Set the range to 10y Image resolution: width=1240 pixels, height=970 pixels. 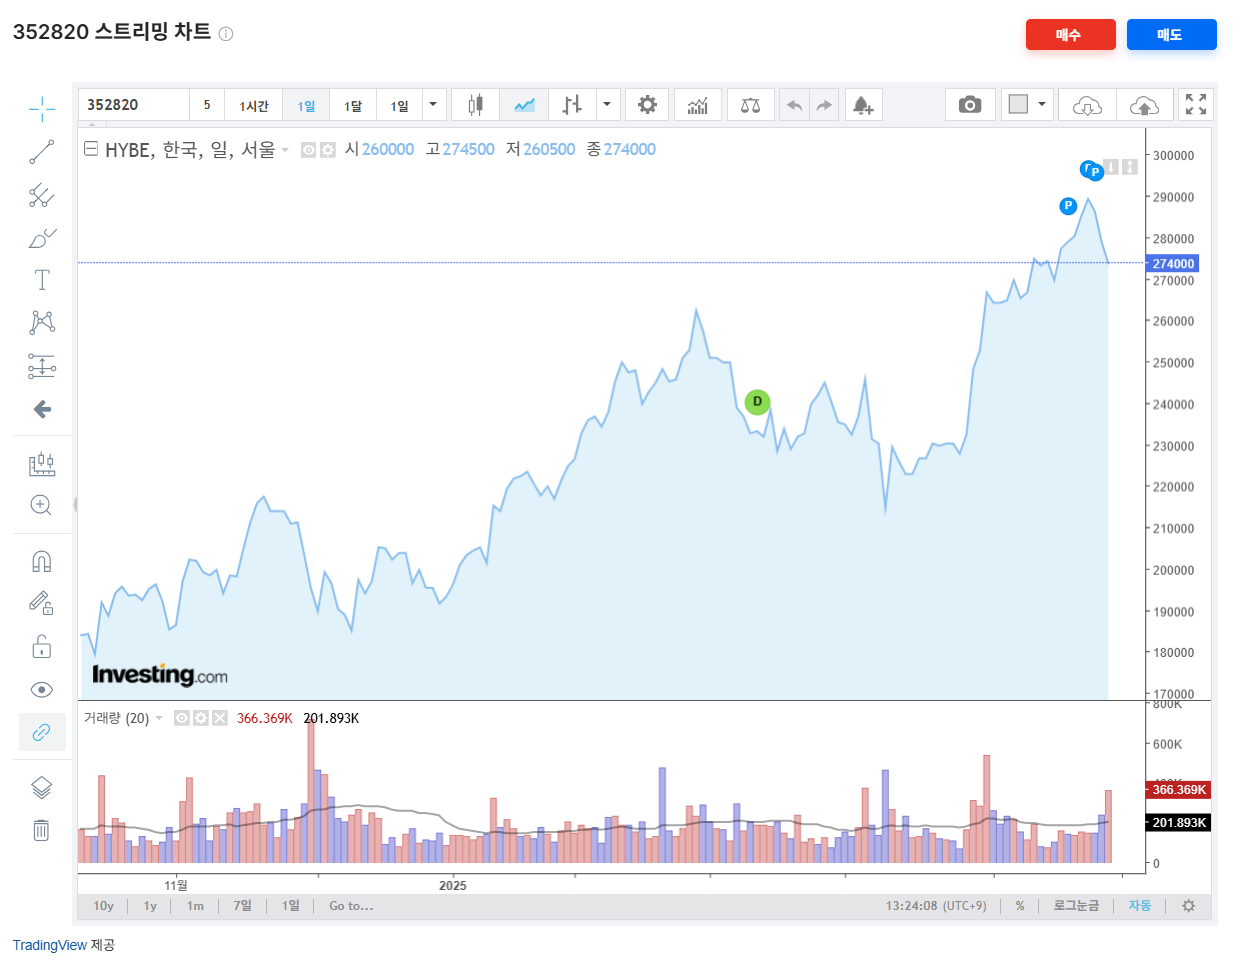pyautogui.click(x=103, y=906)
